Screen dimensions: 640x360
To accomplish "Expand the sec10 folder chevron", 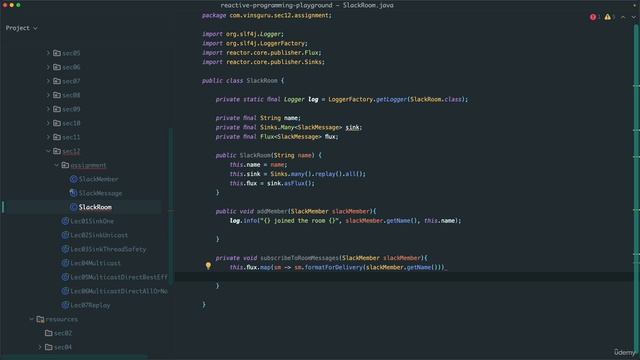I will (48, 123).
